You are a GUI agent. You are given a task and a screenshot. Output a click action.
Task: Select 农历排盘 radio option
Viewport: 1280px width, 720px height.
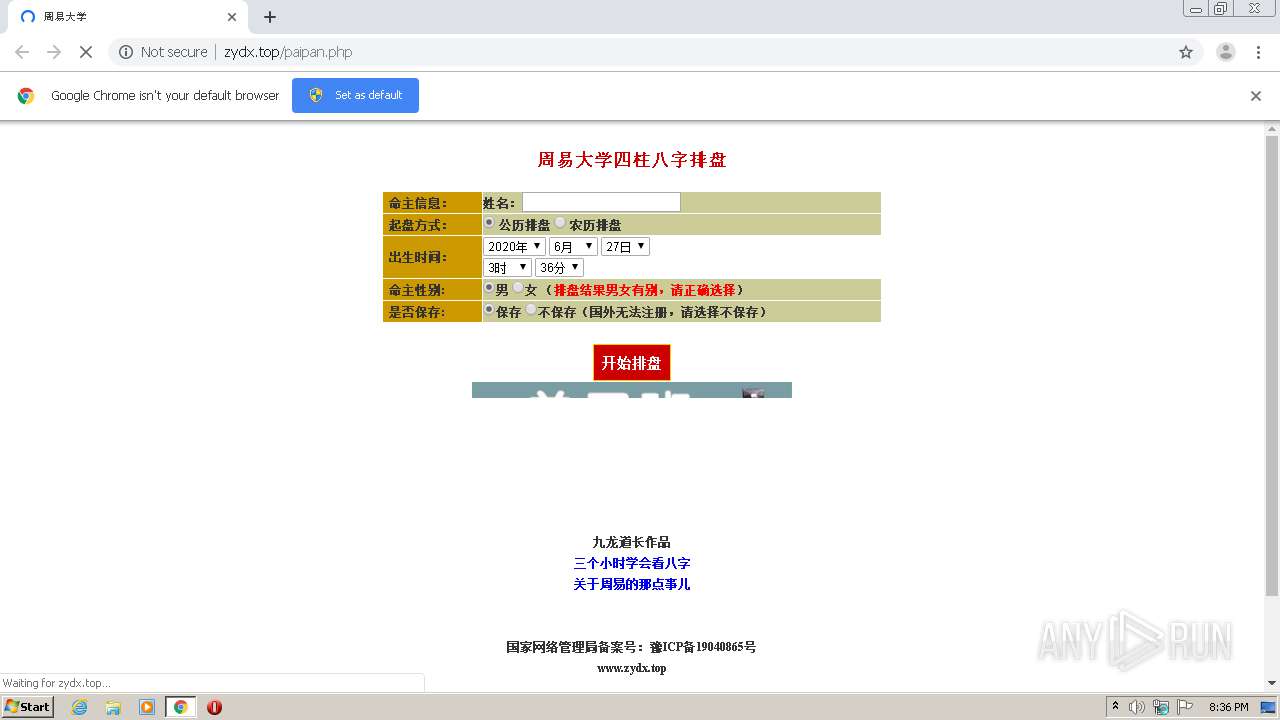(560, 223)
